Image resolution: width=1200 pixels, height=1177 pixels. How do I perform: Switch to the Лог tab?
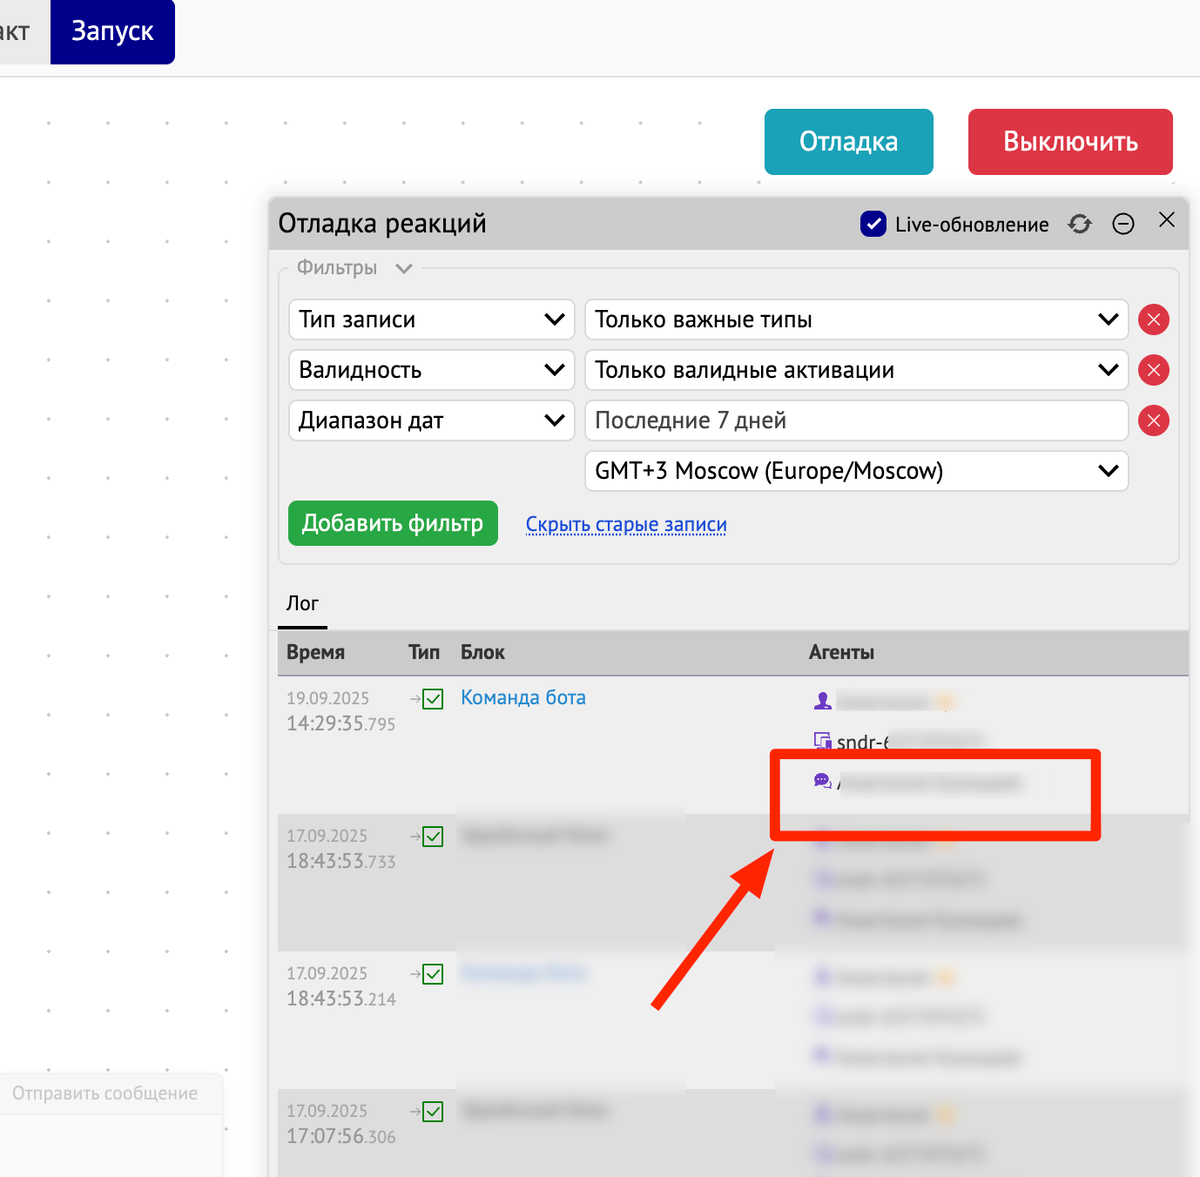pyautogui.click(x=302, y=604)
